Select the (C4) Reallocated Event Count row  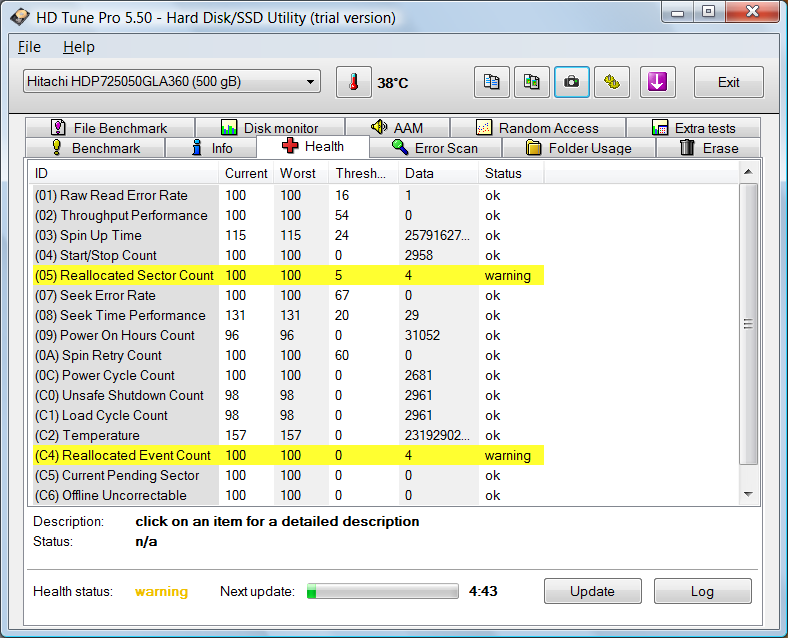pos(288,455)
